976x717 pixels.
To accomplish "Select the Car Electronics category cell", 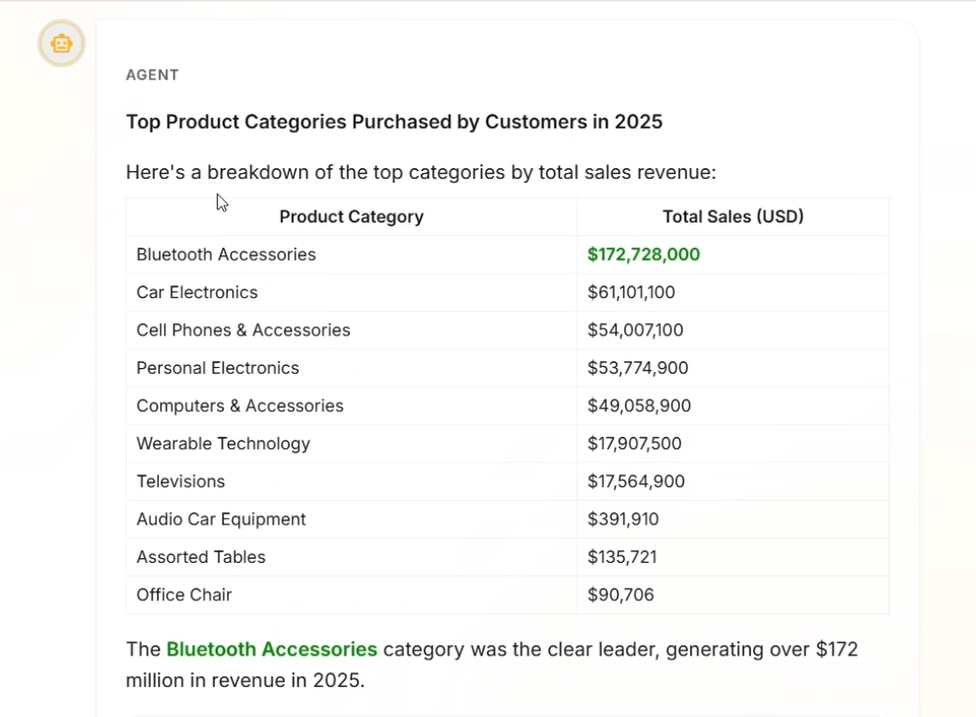I will click(351, 293).
